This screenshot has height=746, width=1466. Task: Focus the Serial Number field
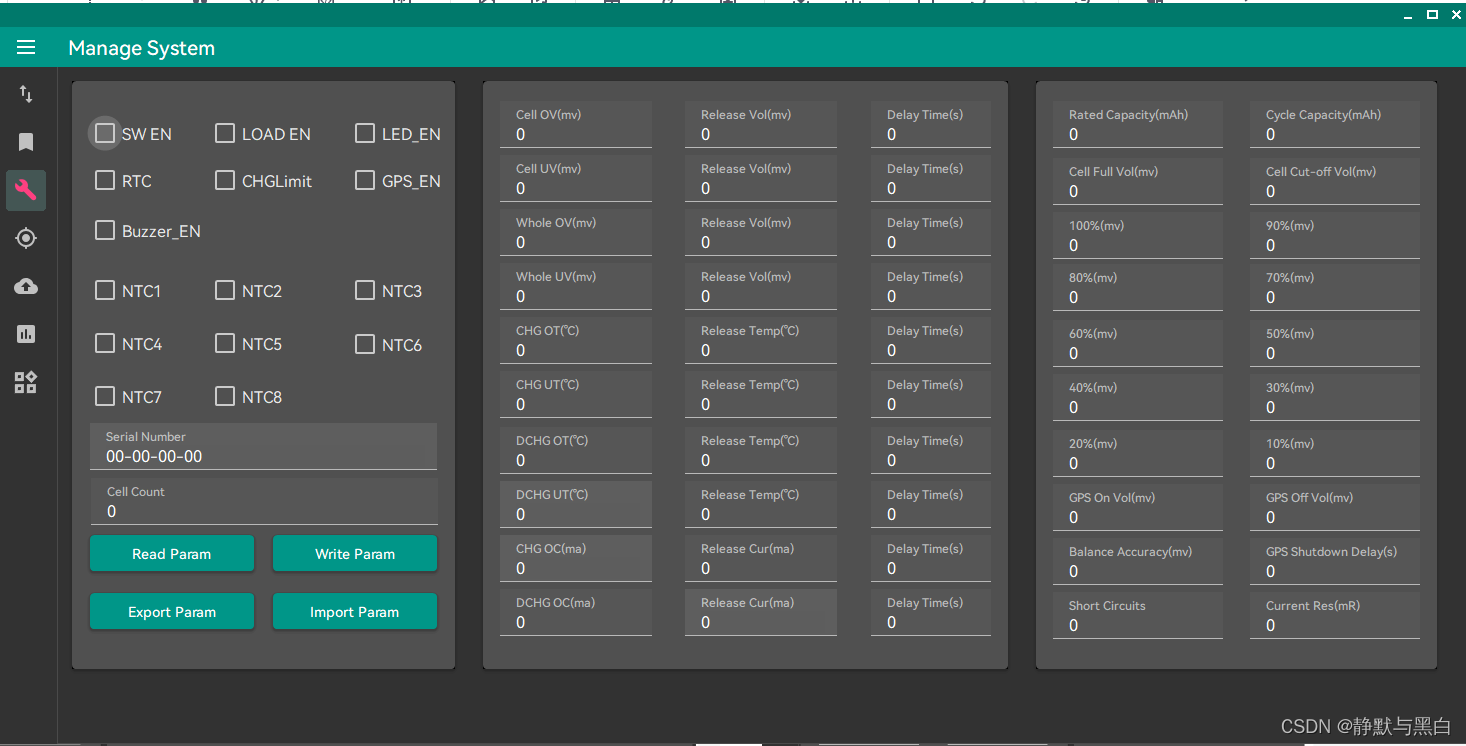(263, 446)
